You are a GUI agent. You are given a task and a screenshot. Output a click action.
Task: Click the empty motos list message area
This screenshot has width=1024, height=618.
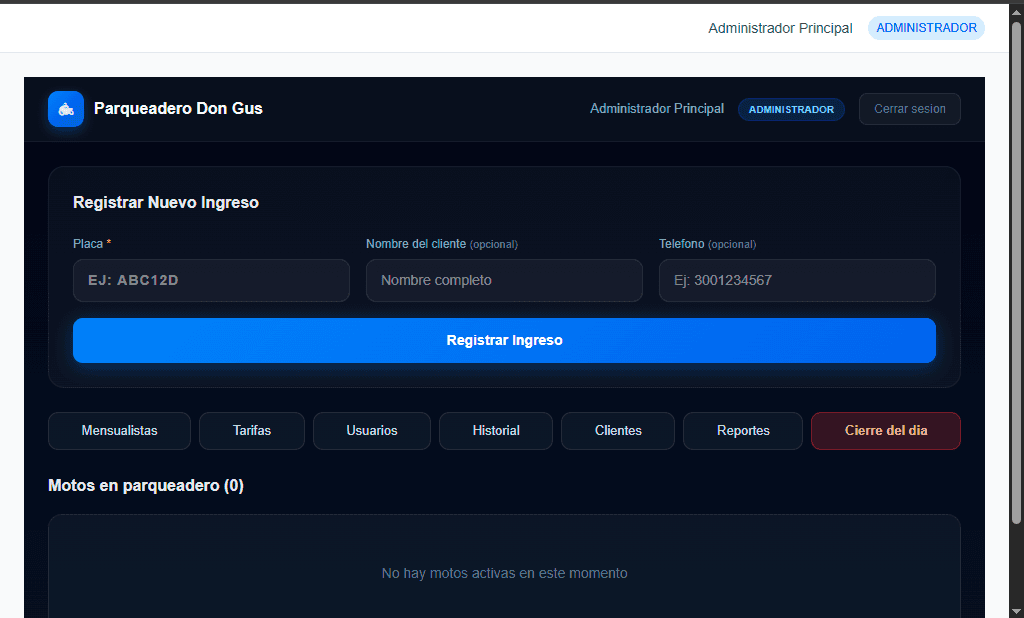coord(504,573)
